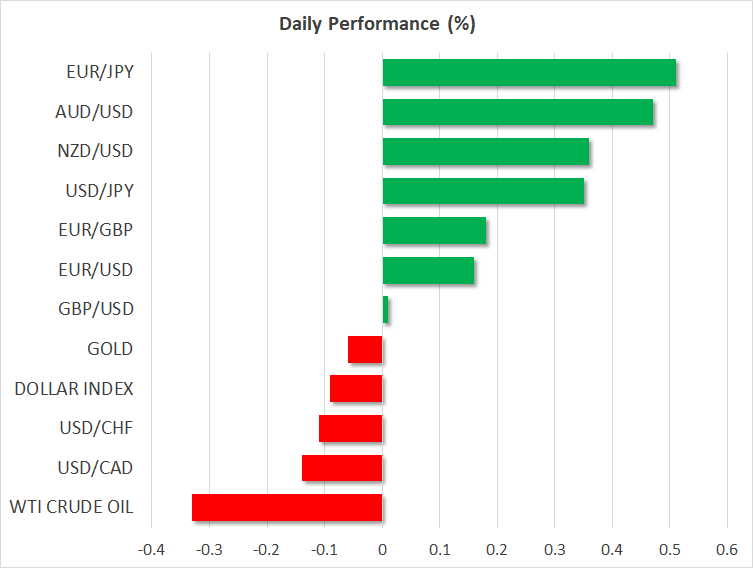
Task: Select the NZD/USD performance bar
Action: 486,151
